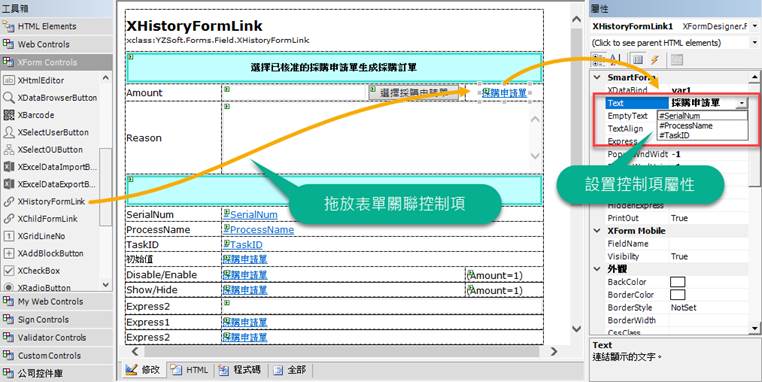Pick the XCheckBox control from toolbox

pos(38,271)
